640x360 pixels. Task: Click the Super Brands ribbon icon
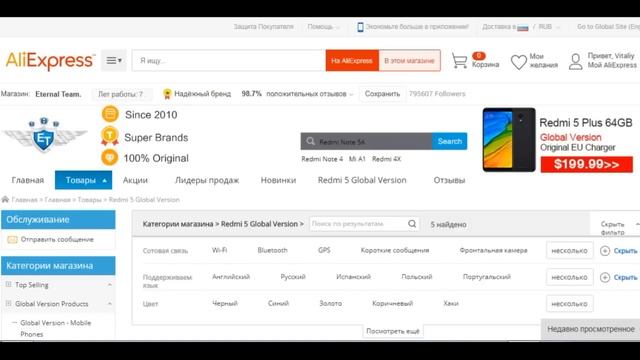point(109,136)
